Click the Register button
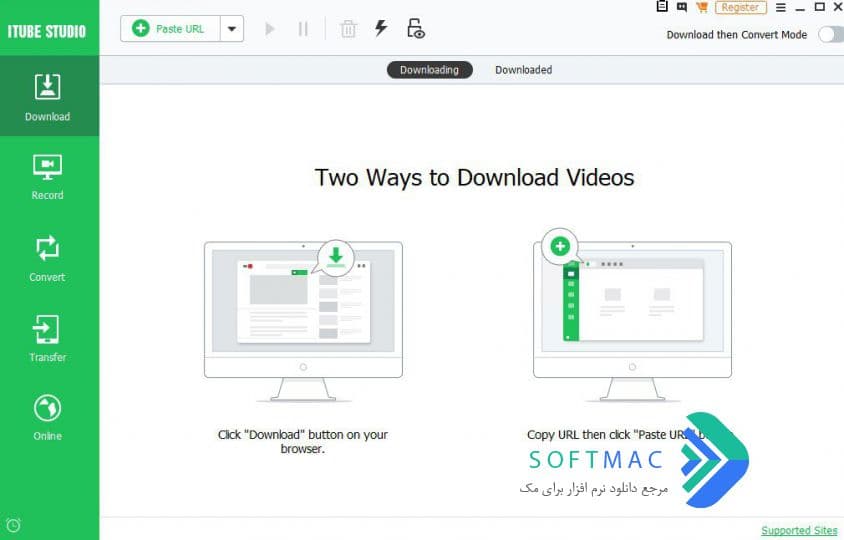Viewport: 844px width, 540px height. pos(741,8)
